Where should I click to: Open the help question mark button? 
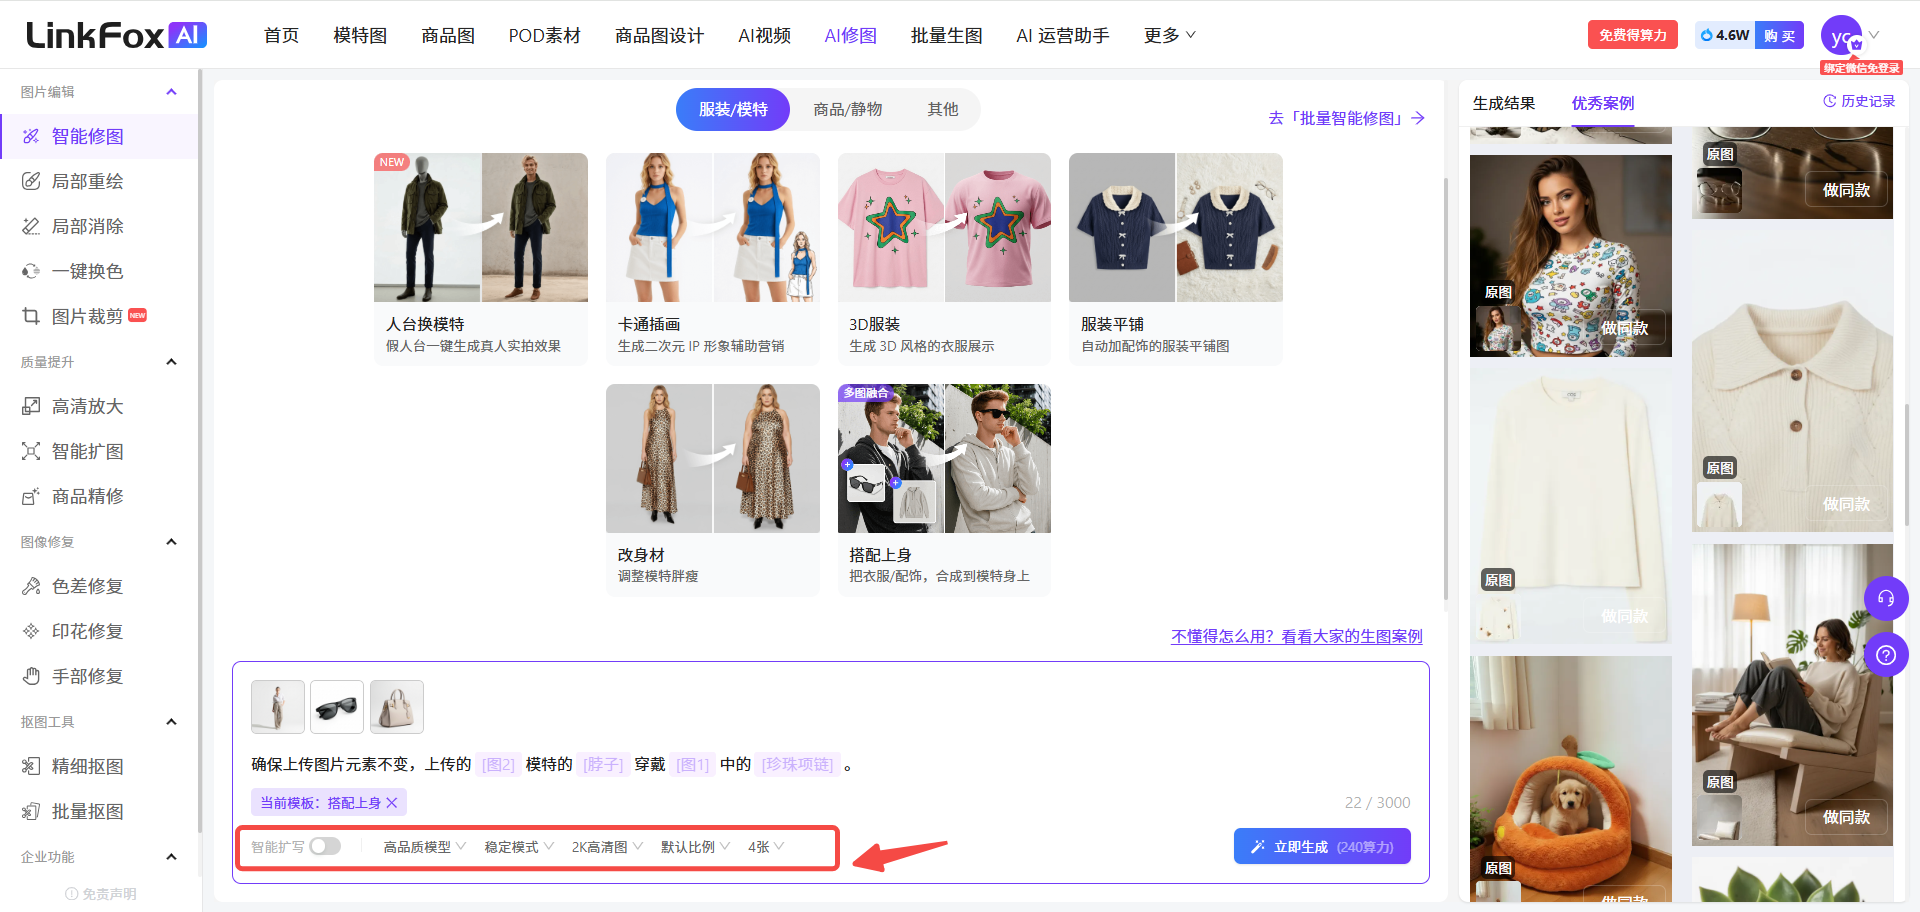(1886, 655)
